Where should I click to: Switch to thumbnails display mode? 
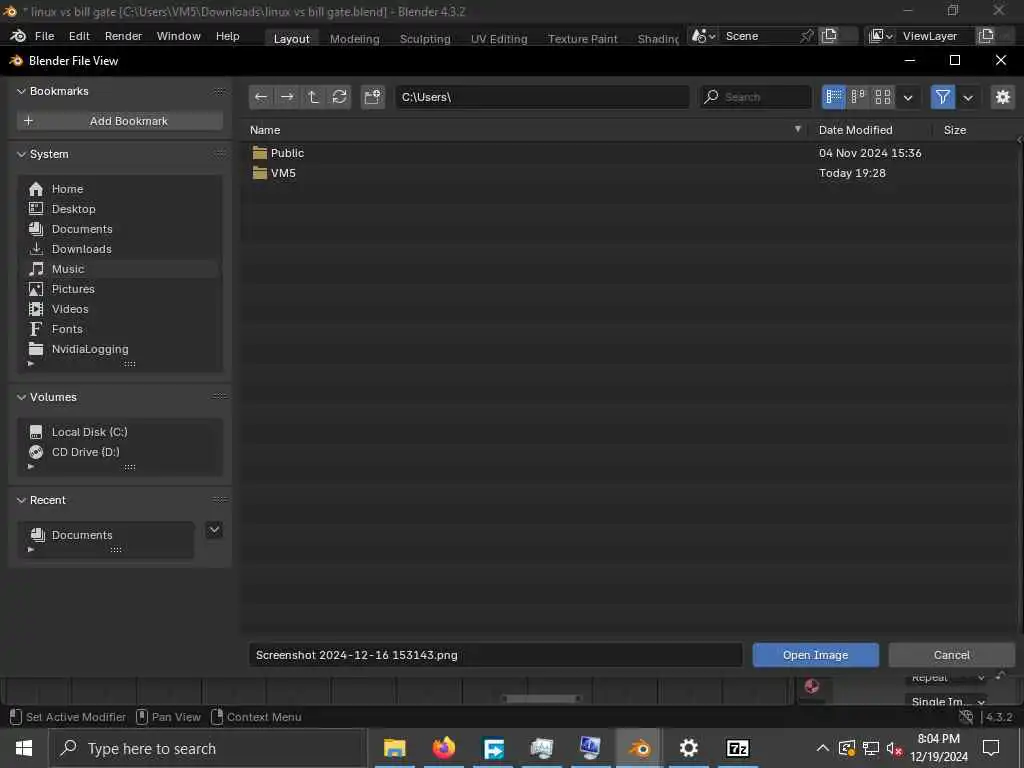[x=883, y=97]
